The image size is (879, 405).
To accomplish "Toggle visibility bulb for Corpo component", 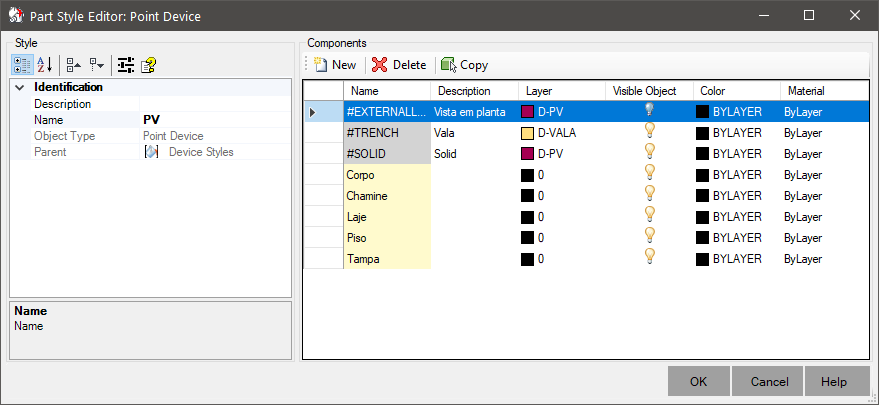I will coord(649,173).
